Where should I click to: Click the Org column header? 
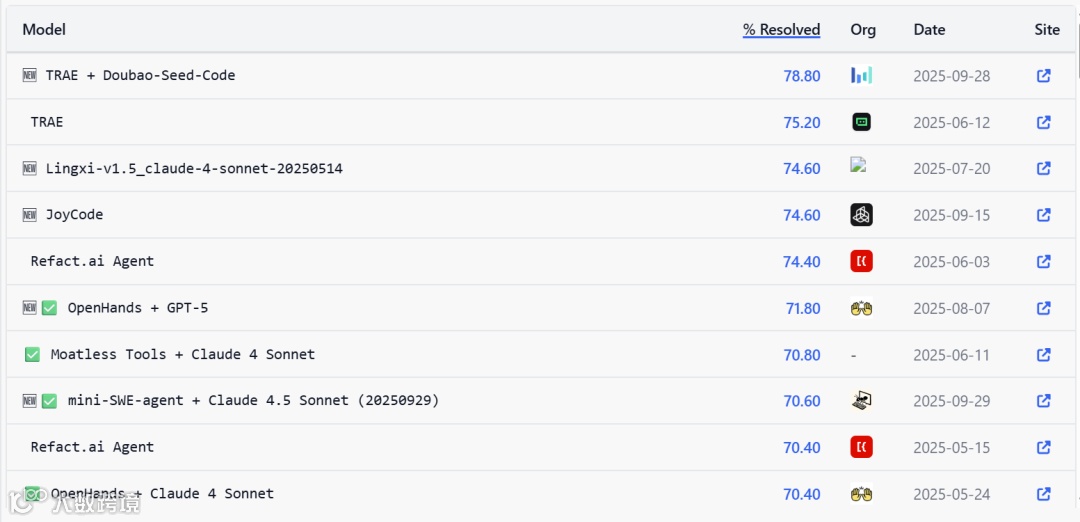(x=863, y=30)
